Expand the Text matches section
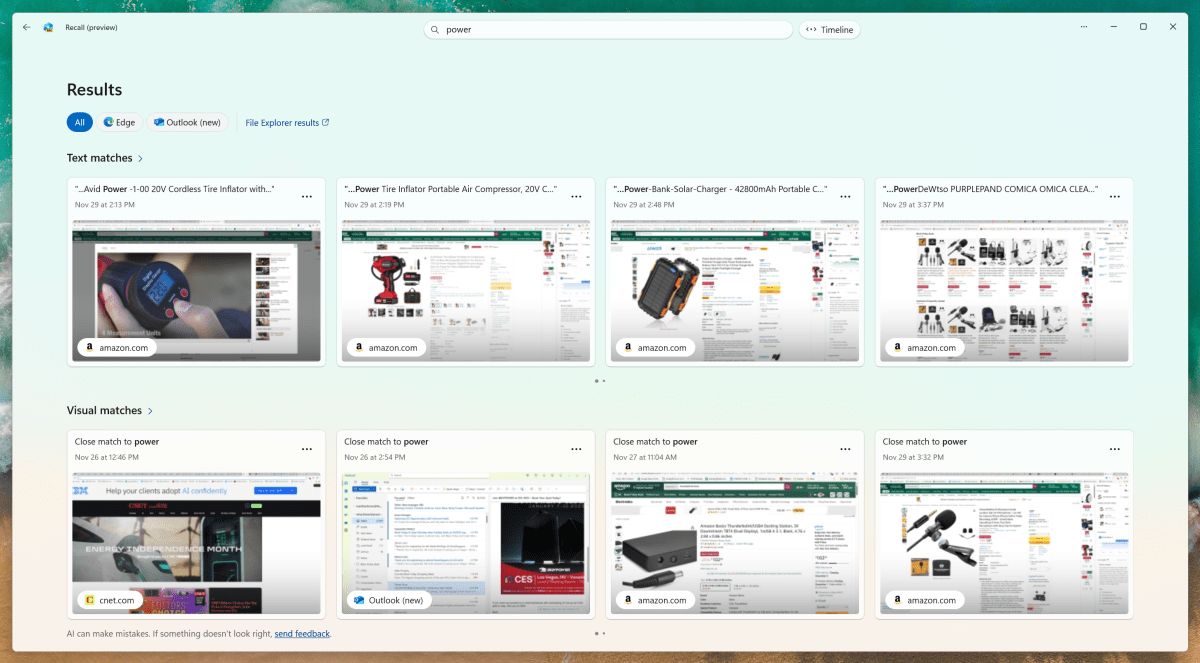1200x663 pixels. (139, 158)
